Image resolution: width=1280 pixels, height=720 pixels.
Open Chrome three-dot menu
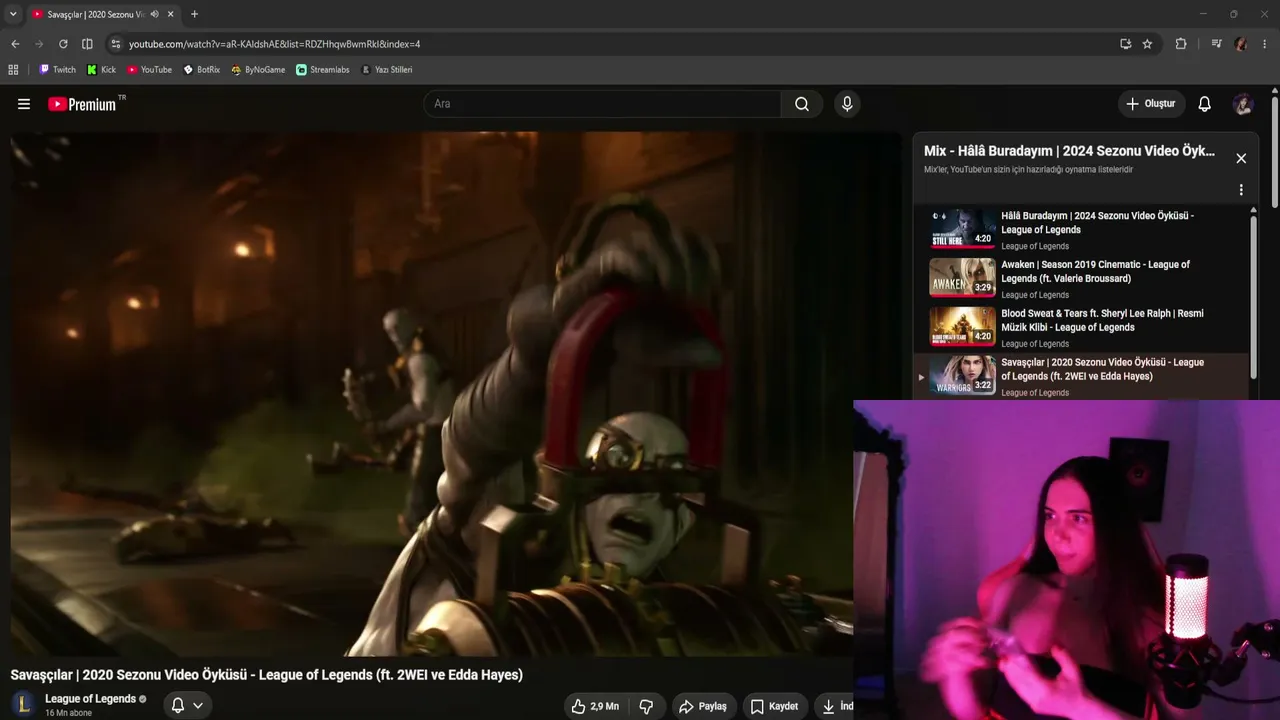(x=1265, y=44)
